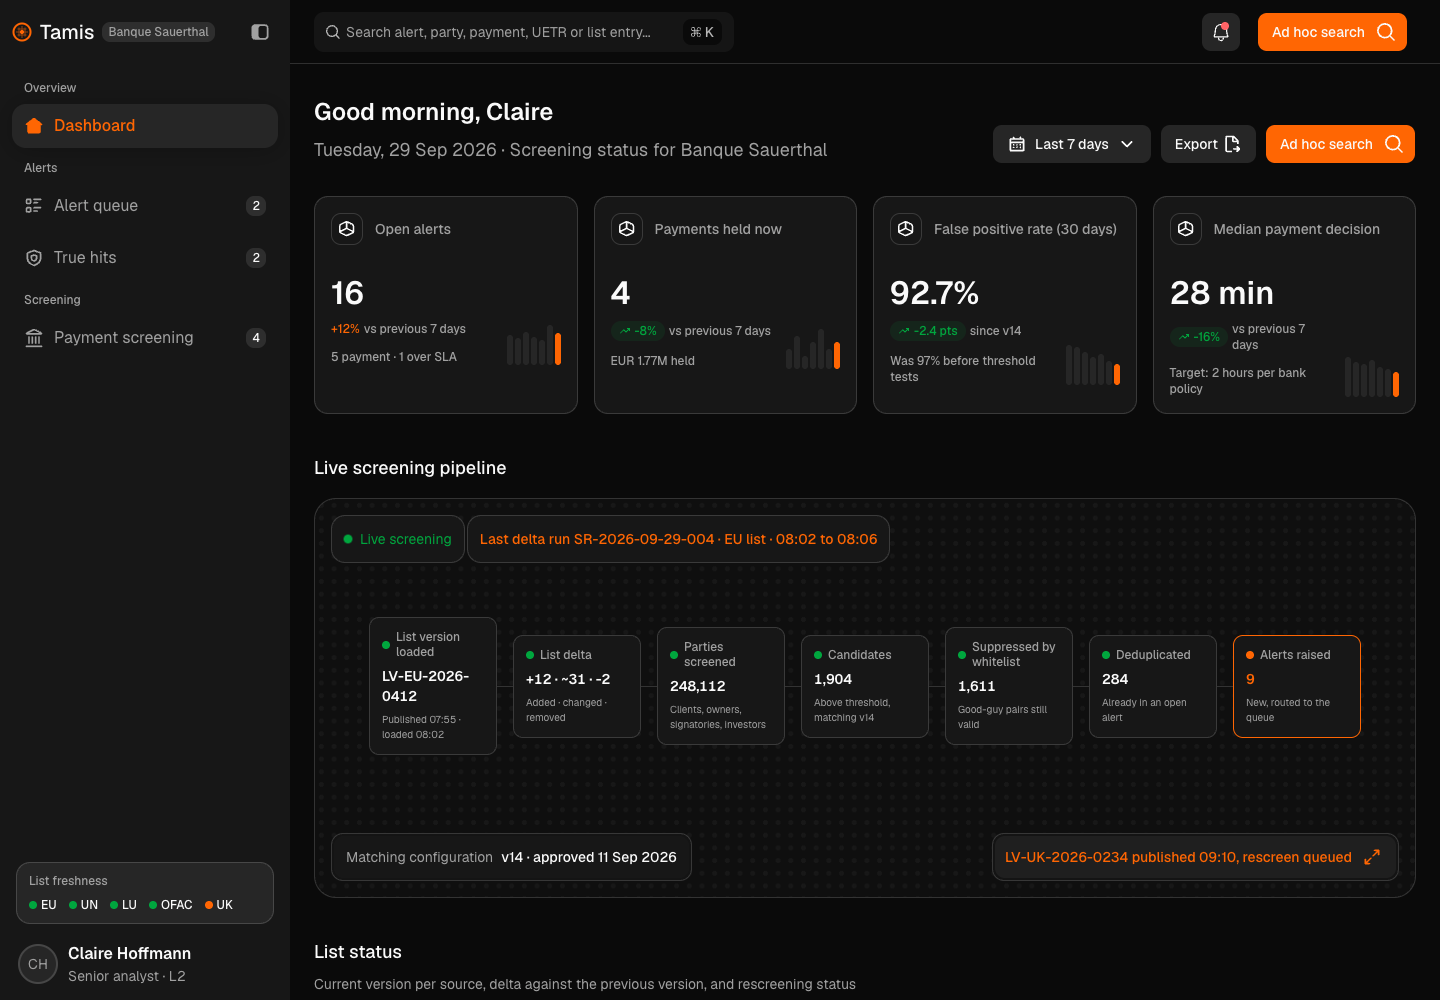This screenshot has height=1000, width=1440.
Task: Click the Payment screening bank icon
Action: (34, 338)
